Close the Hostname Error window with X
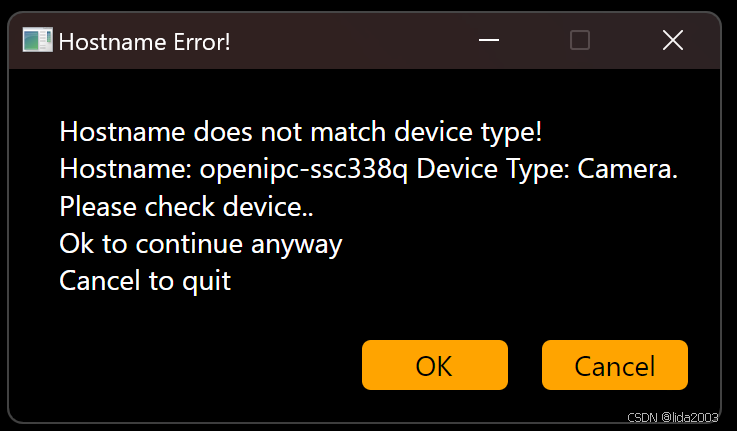The image size is (737, 431). [x=673, y=40]
